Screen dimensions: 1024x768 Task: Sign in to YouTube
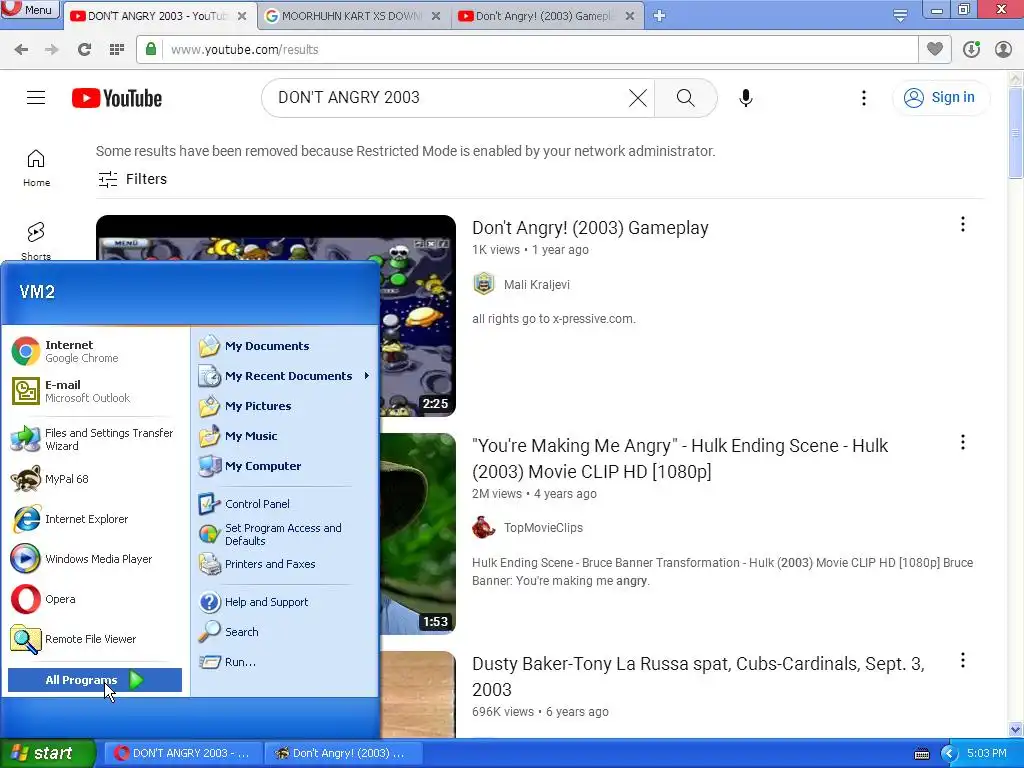click(940, 98)
